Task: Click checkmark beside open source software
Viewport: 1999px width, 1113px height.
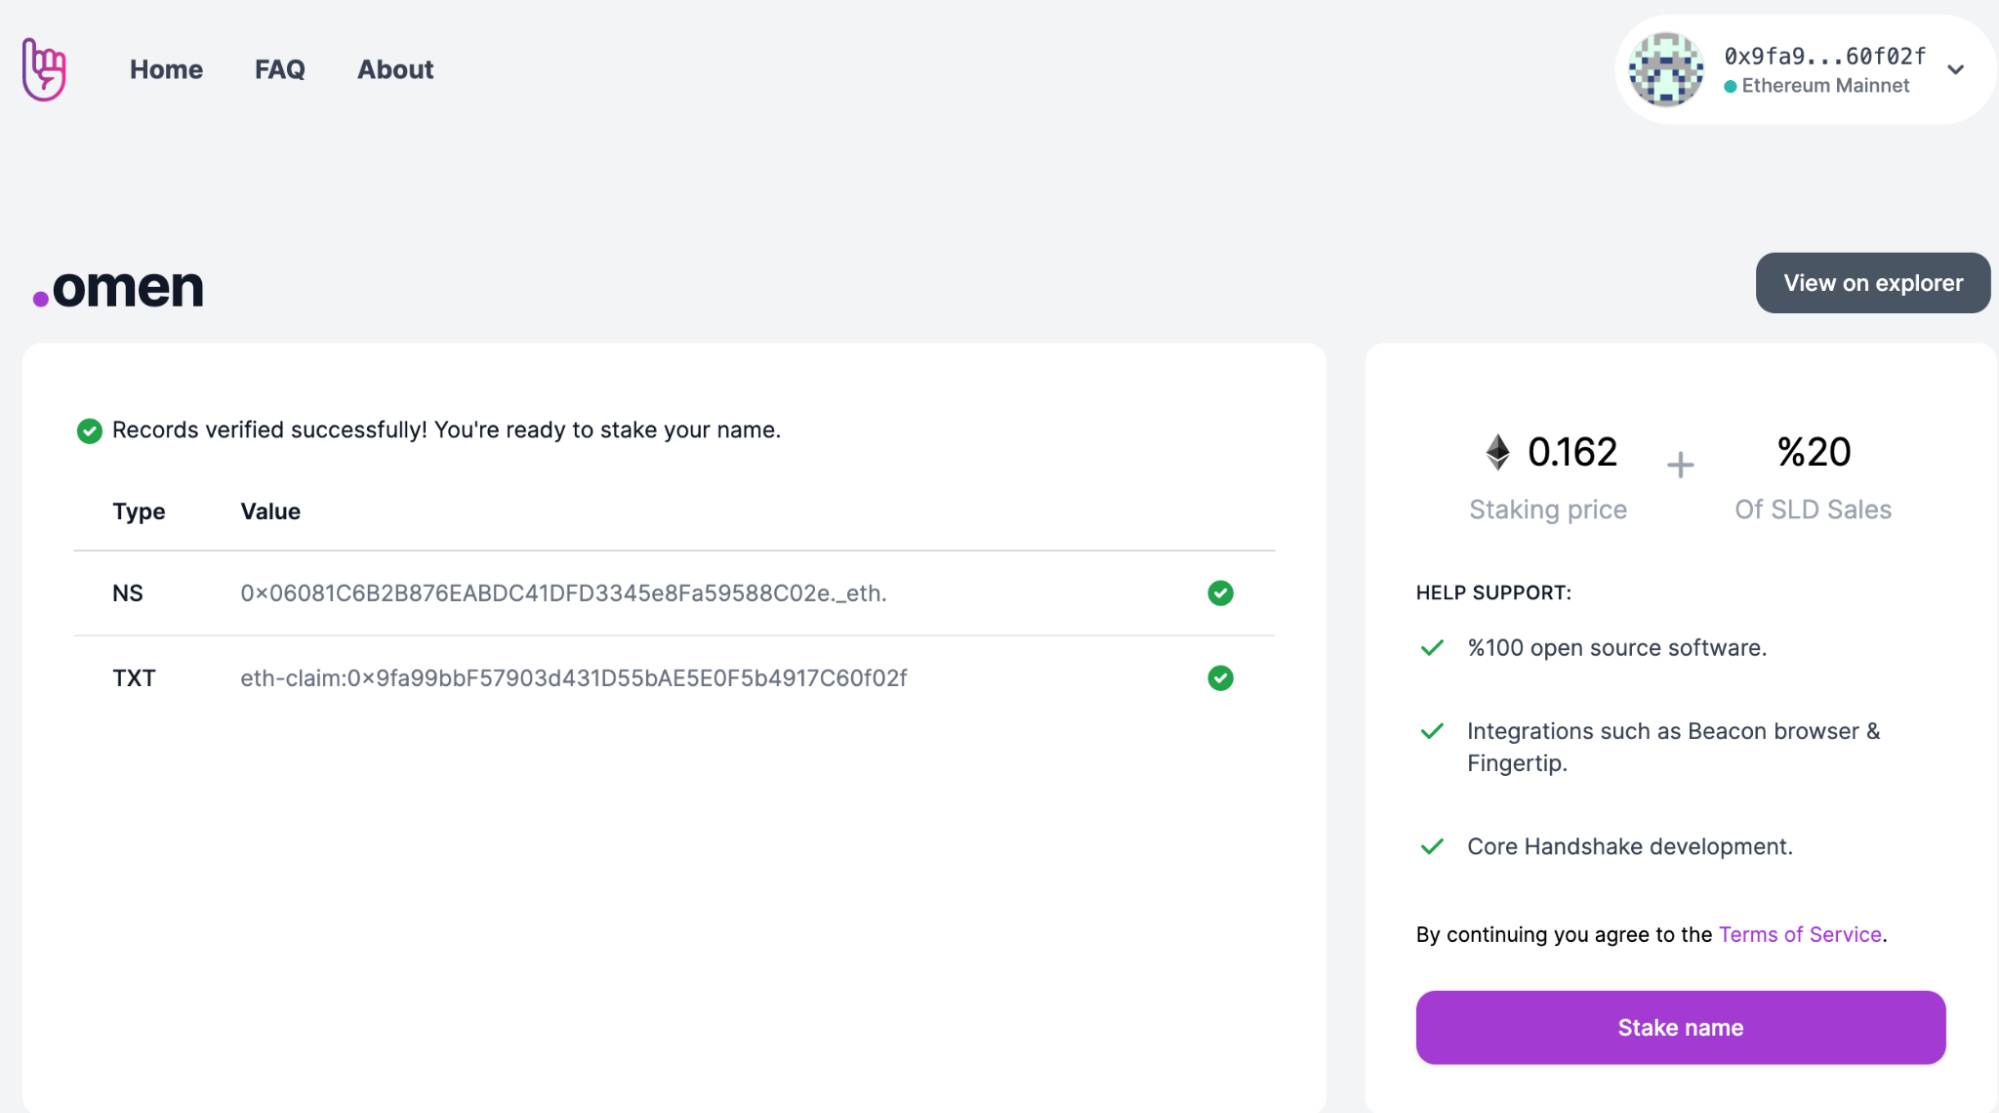Action: point(1432,648)
